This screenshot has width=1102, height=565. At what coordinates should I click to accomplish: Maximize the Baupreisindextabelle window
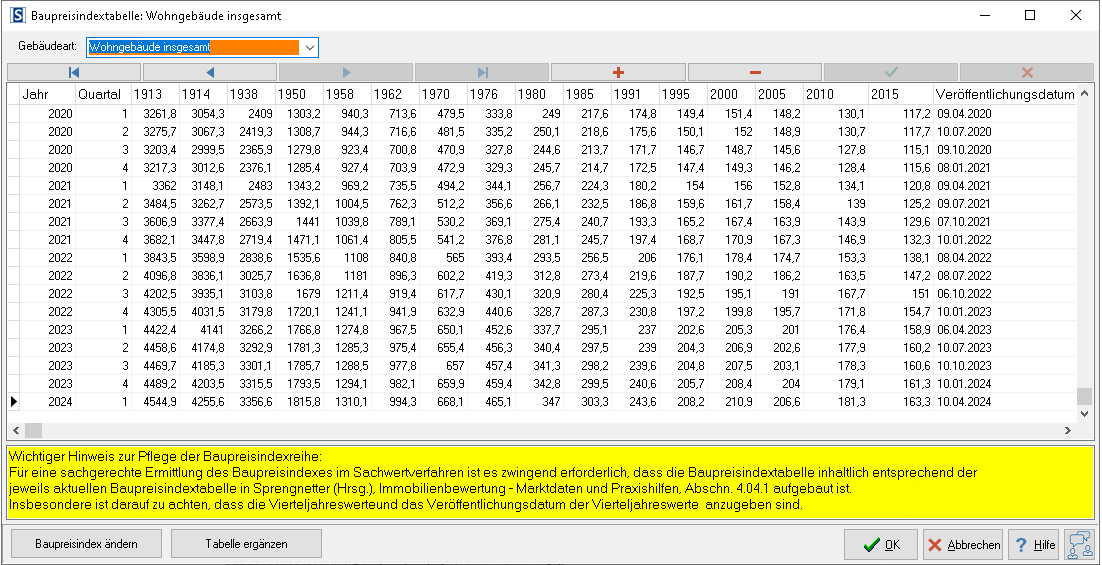1030,15
